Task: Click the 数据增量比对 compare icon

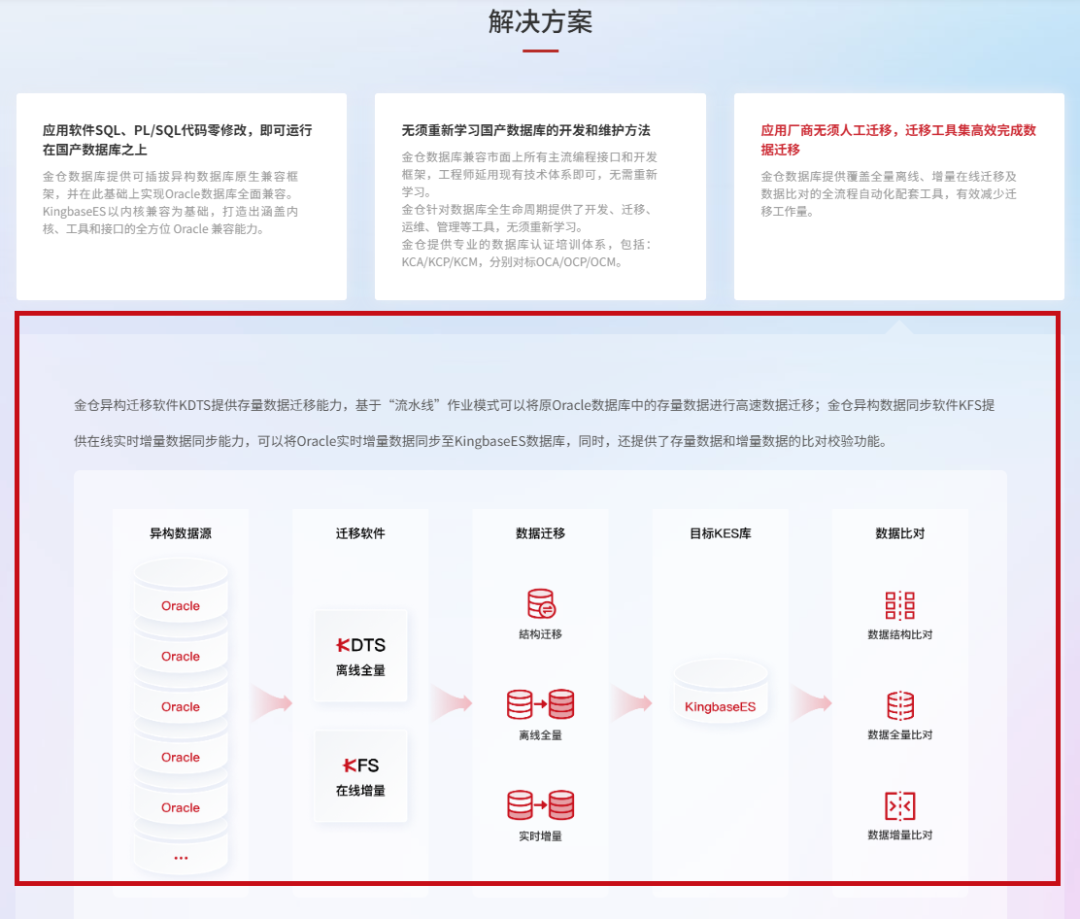Action: (x=900, y=805)
